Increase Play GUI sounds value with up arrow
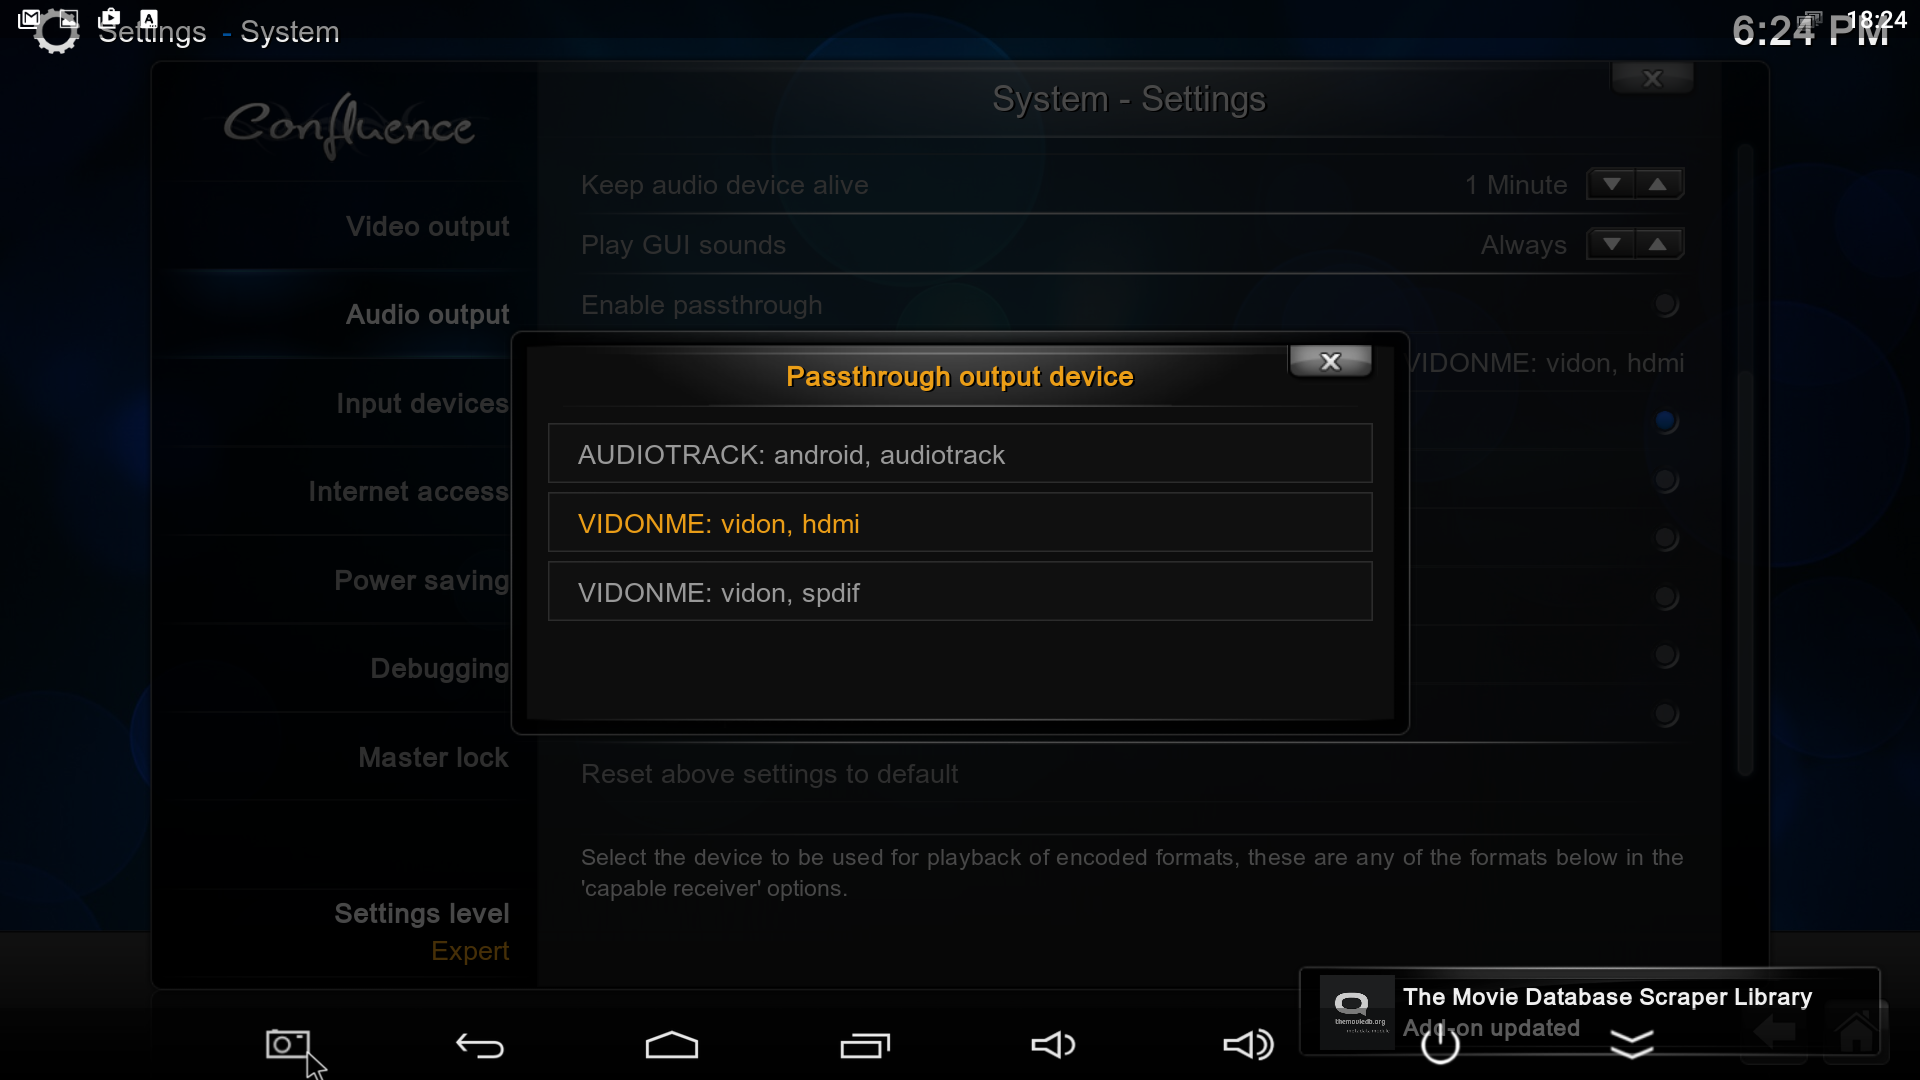The image size is (1920, 1080). [x=1658, y=245]
